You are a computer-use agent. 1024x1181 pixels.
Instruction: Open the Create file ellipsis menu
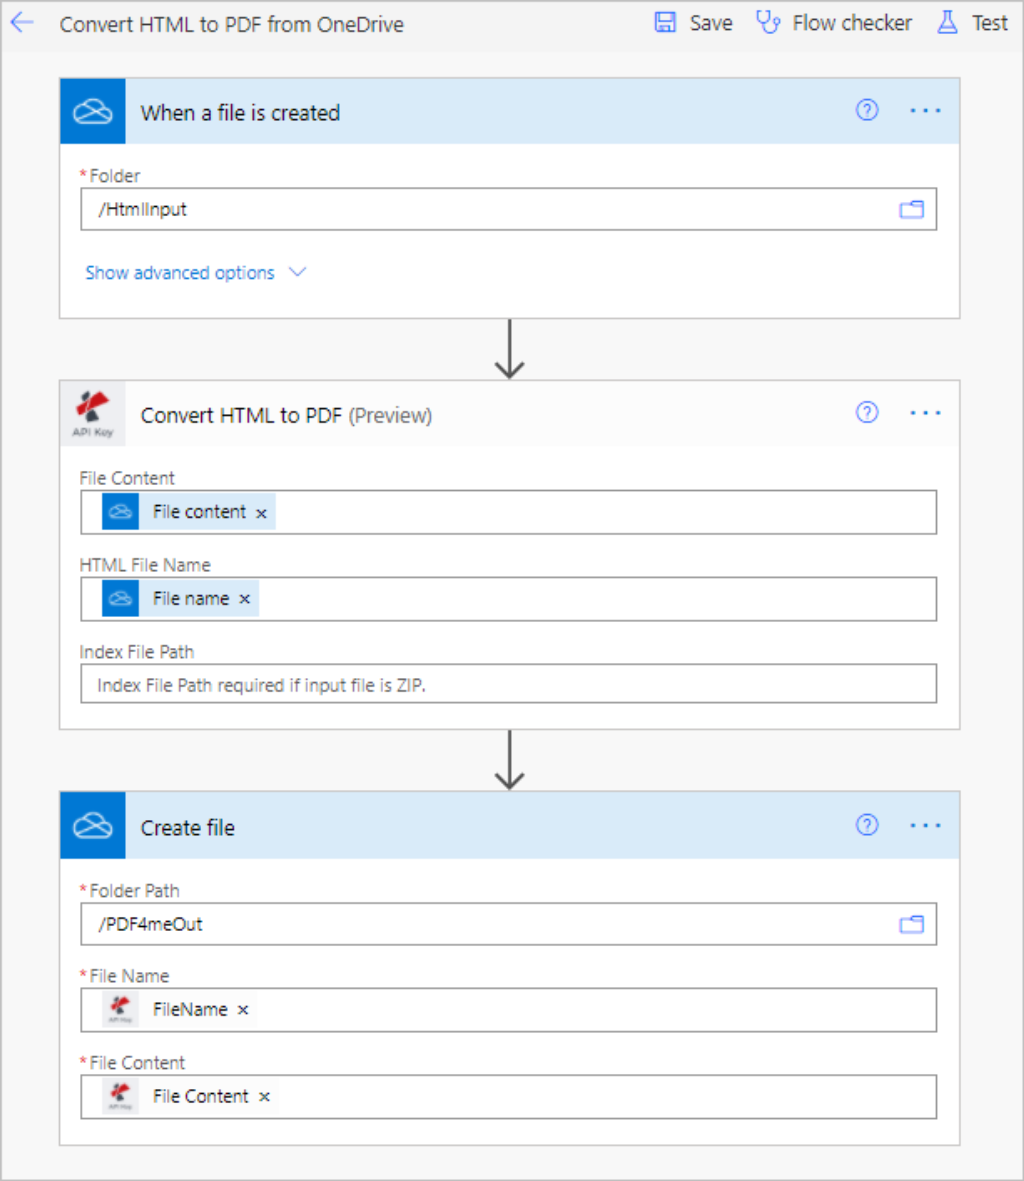click(x=925, y=825)
